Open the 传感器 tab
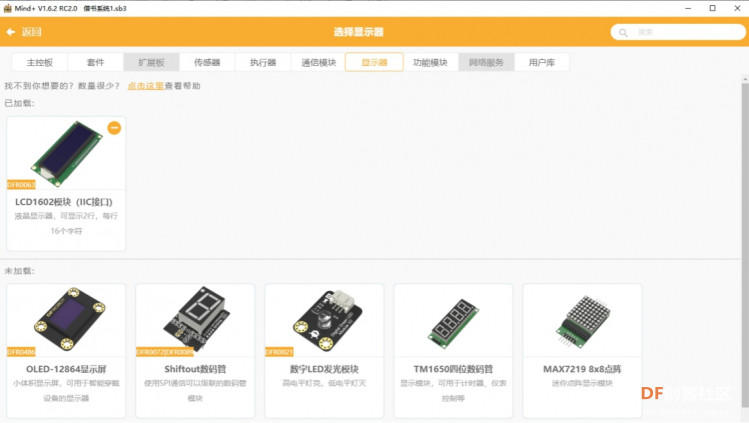749x423 pixels. tap(207, 63)
